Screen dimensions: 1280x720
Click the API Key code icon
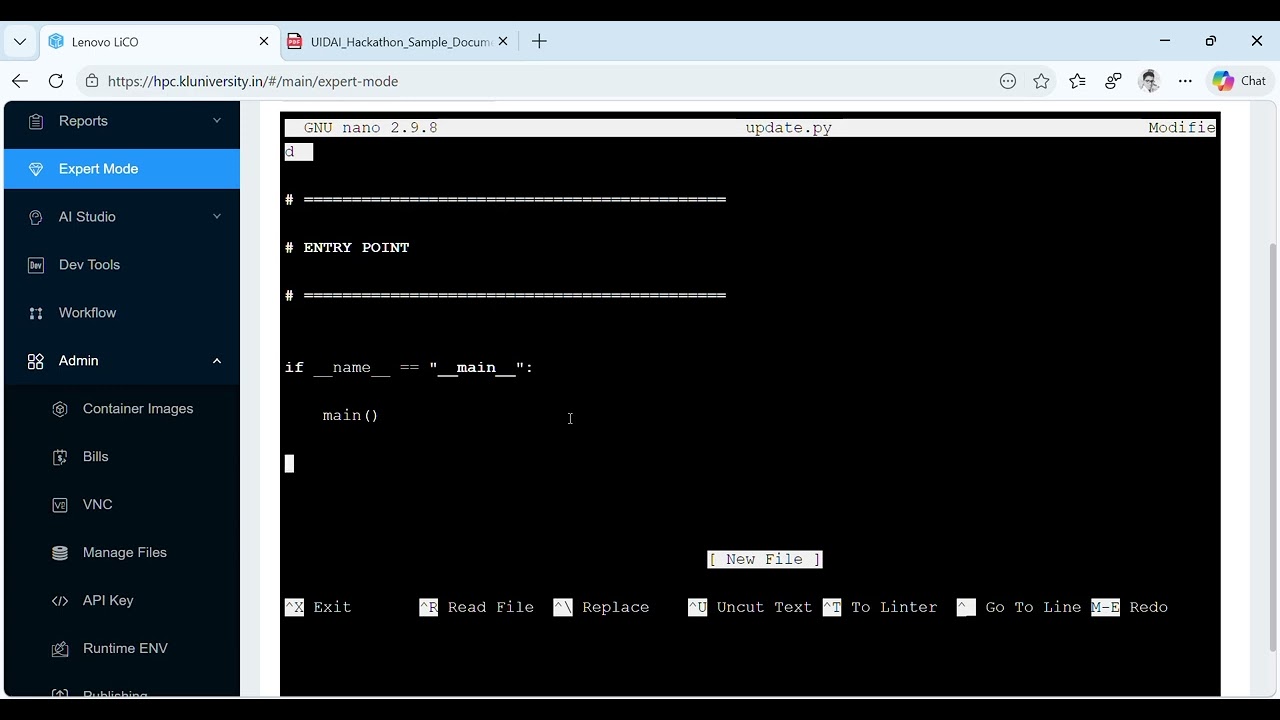(60, 601)
